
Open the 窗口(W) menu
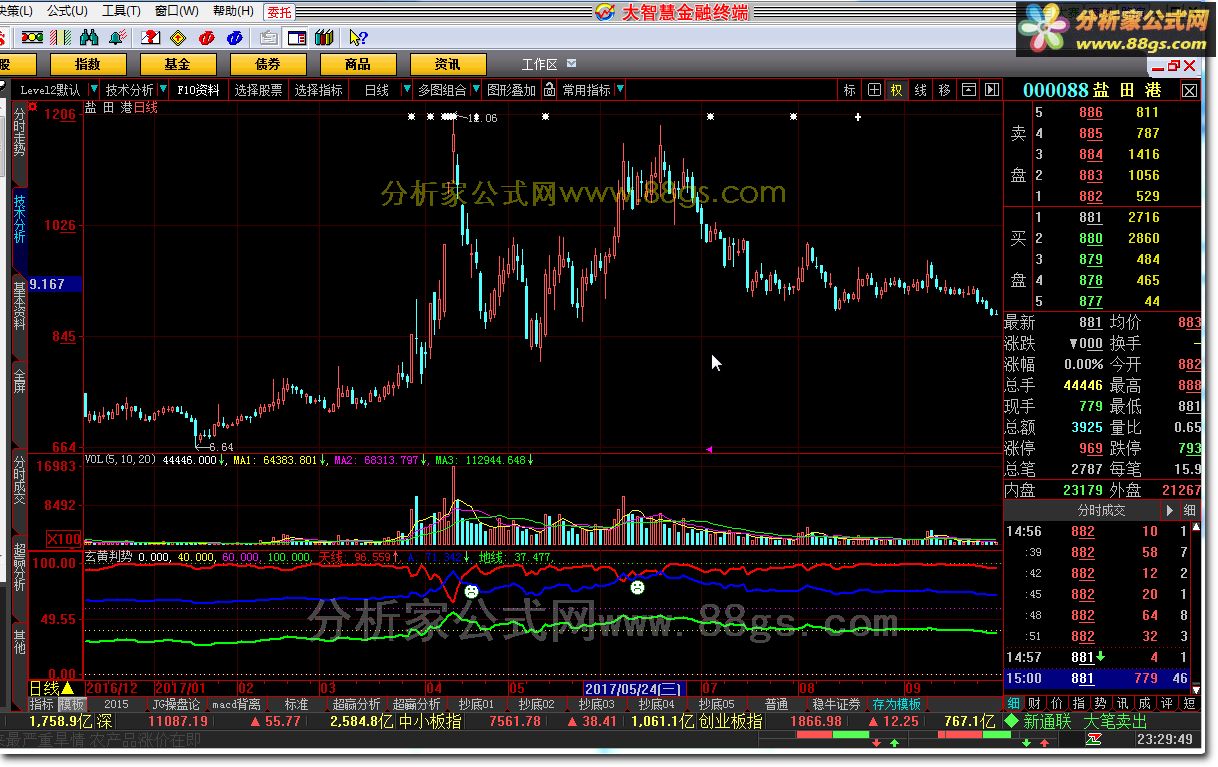pyautogui.click(x=176, y=11)
